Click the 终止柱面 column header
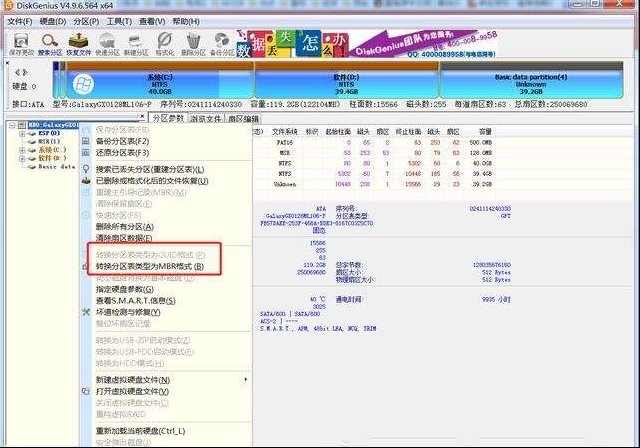This screenshot has width=640, height=448. (x=409, y=132)
